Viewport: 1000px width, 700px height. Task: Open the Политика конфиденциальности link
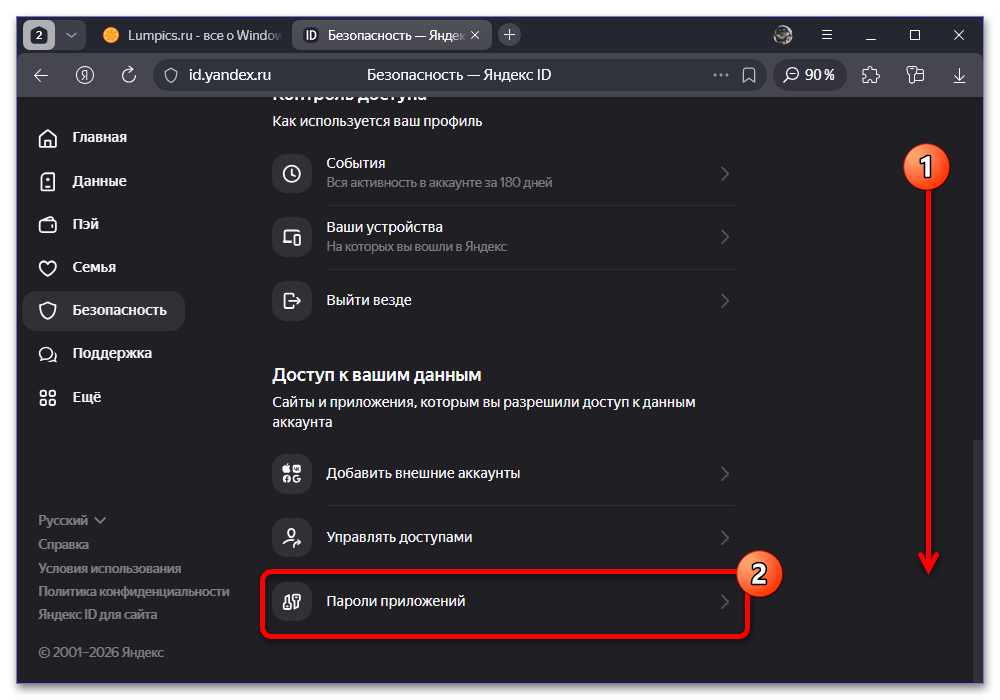134,591
